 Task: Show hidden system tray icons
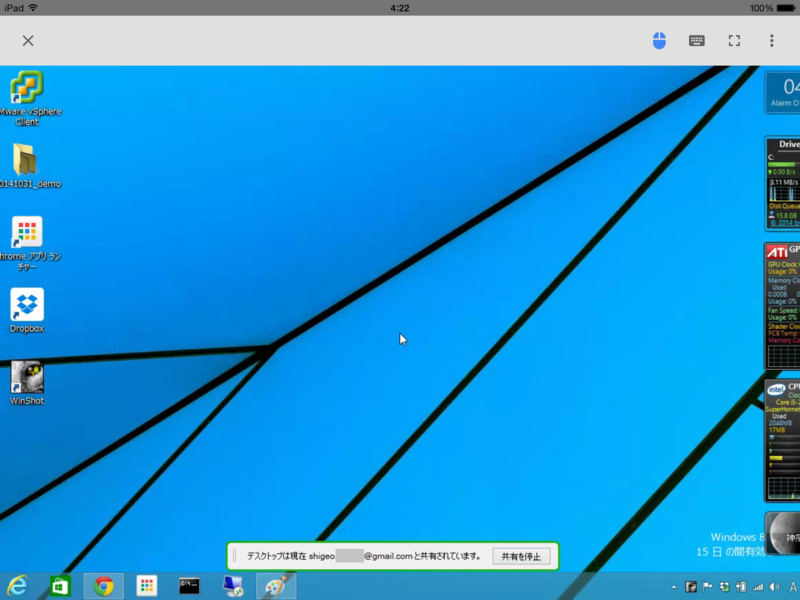click(673, 587)
